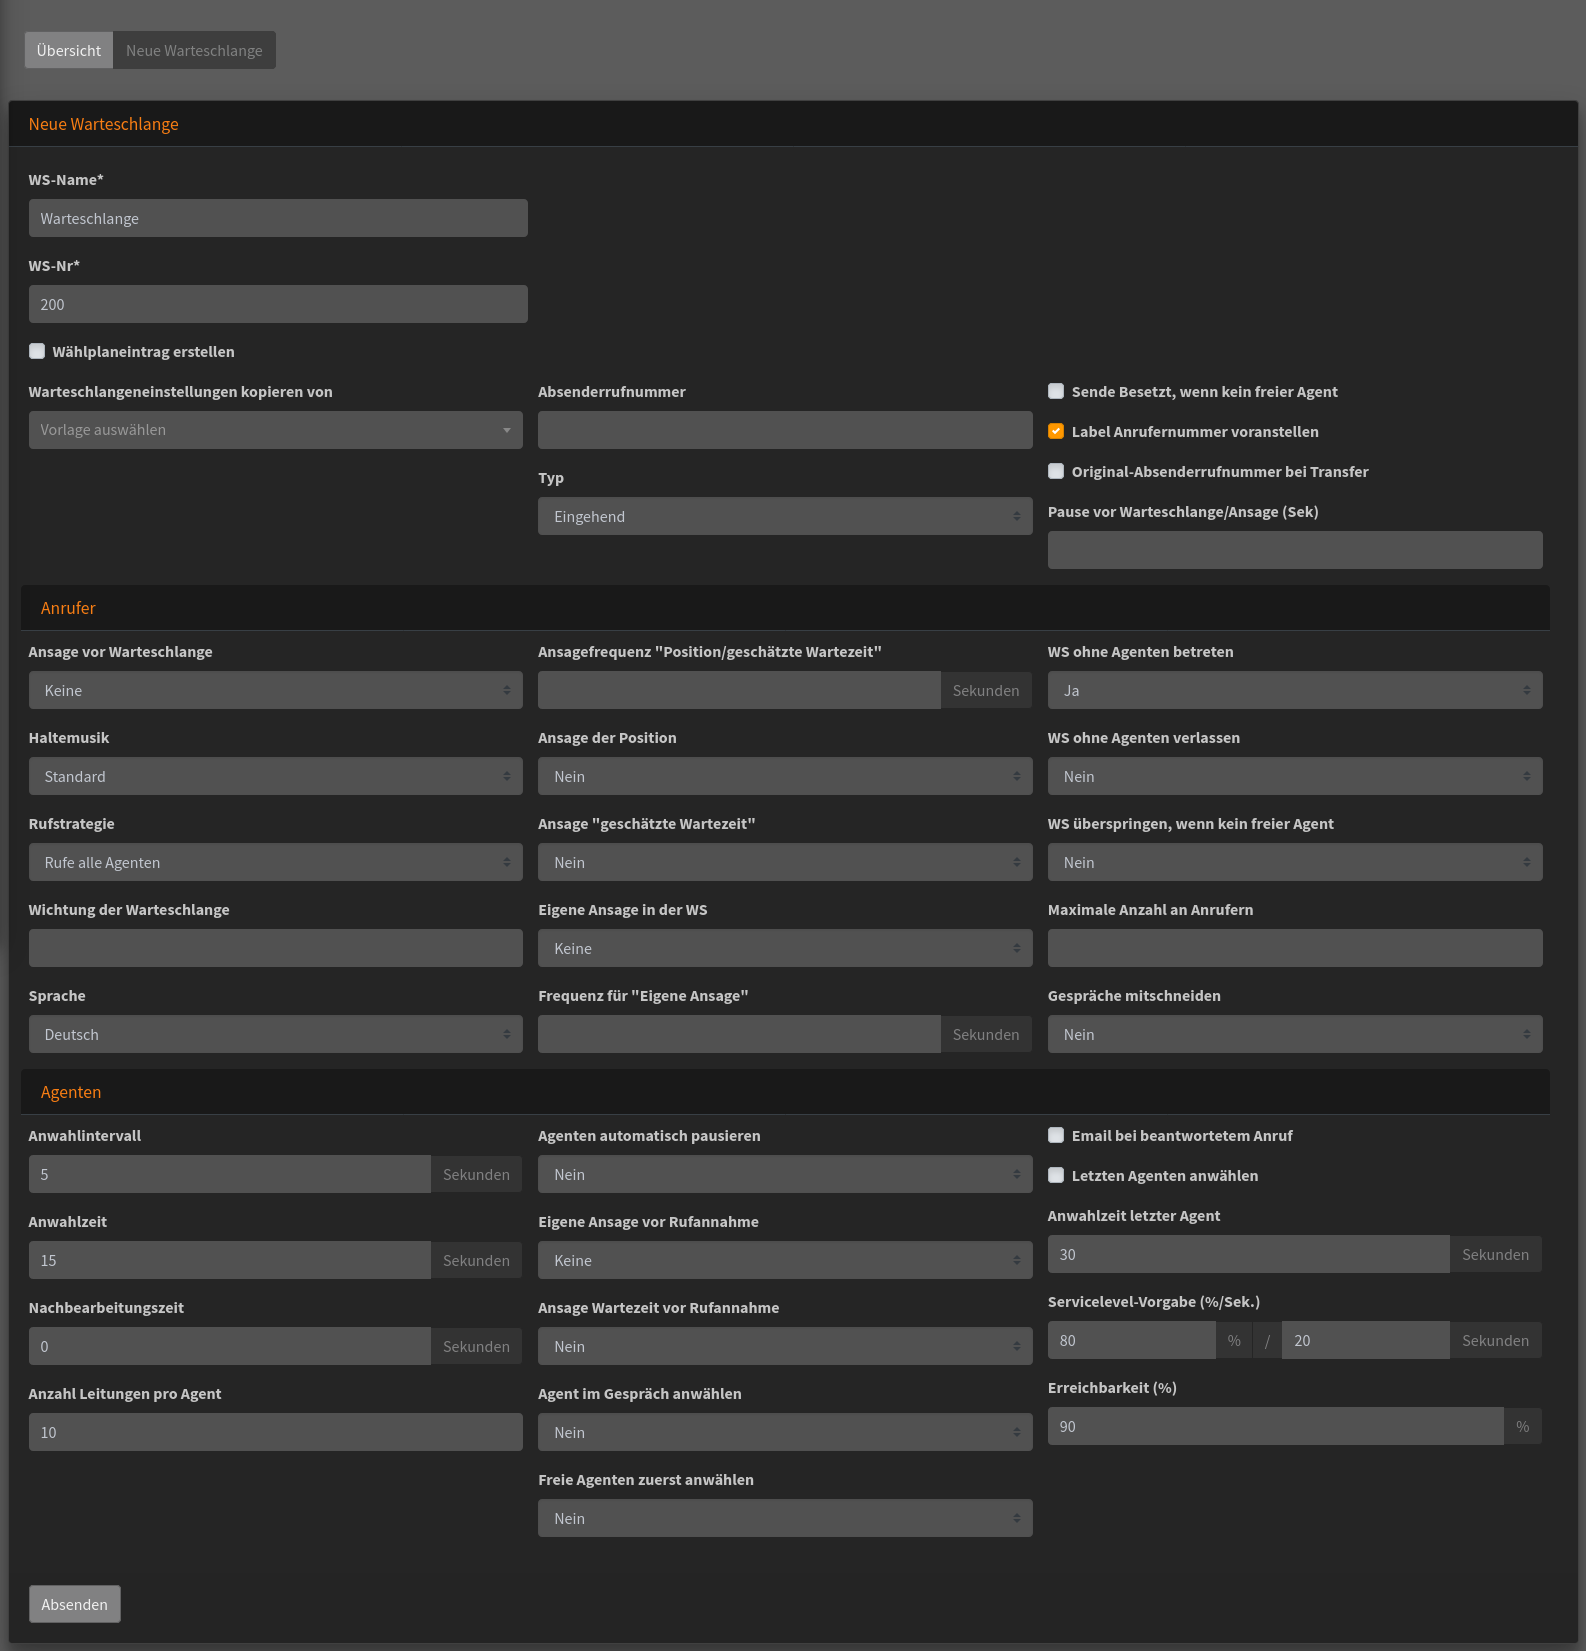Open the Neue Warteschlange tab

pos(194,50)
